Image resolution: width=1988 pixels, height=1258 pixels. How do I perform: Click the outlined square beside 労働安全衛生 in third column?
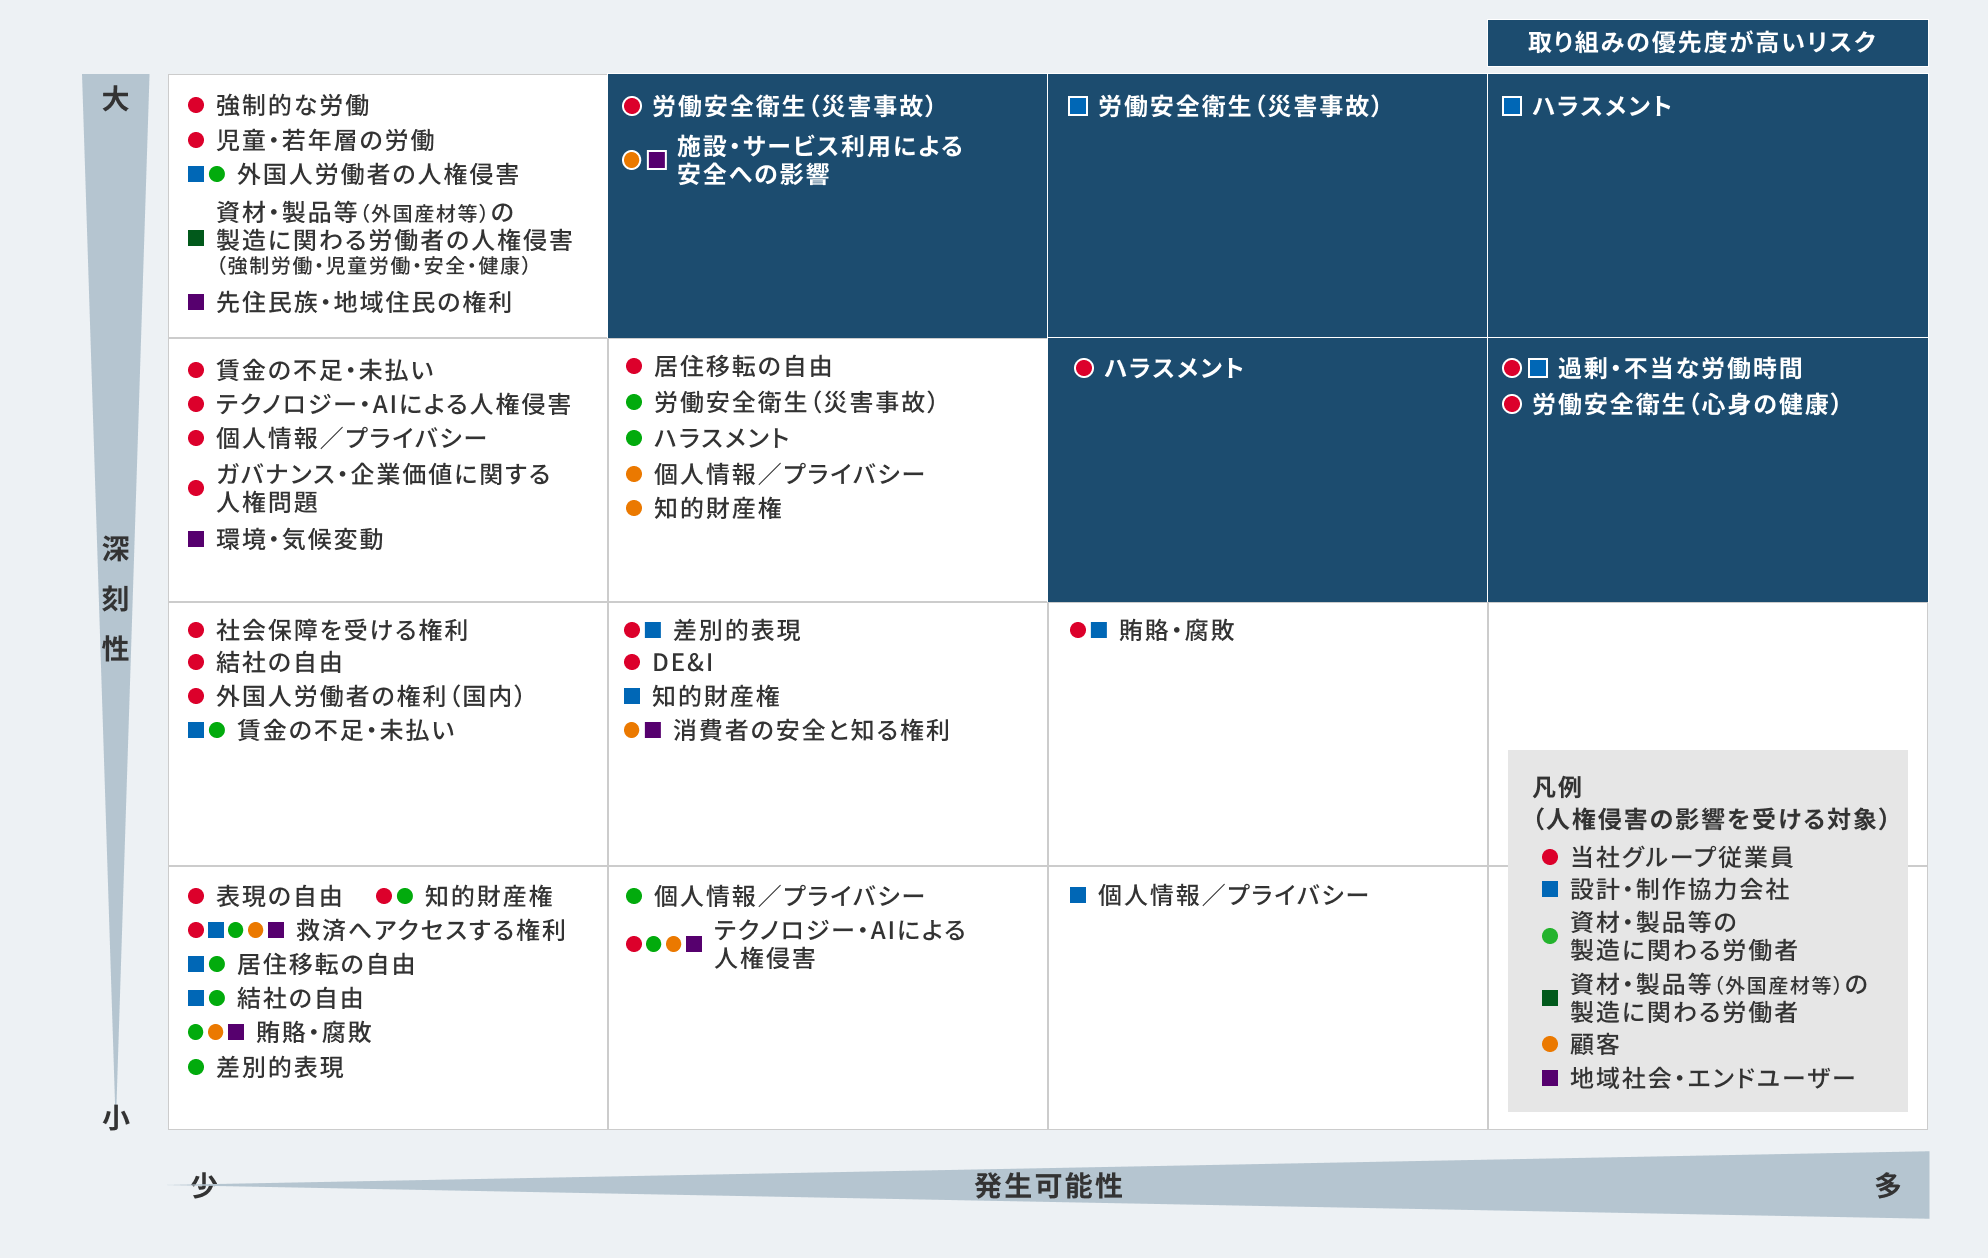point(1078,106)
